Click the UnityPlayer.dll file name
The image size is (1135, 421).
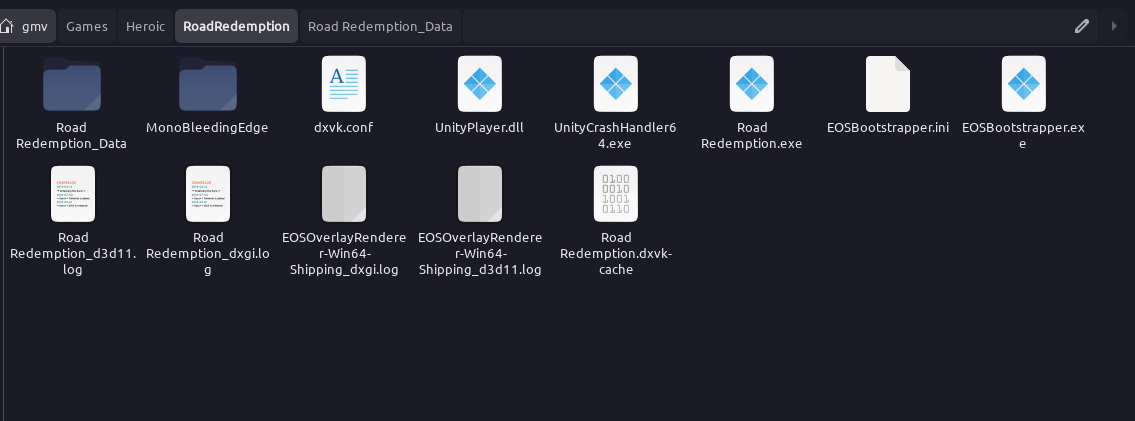click(x=479, y=127)
